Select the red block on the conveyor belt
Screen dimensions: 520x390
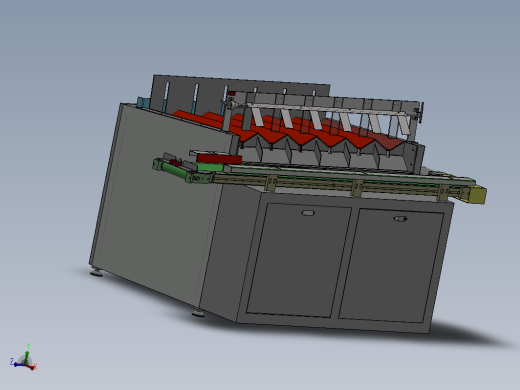coord(219,159)
